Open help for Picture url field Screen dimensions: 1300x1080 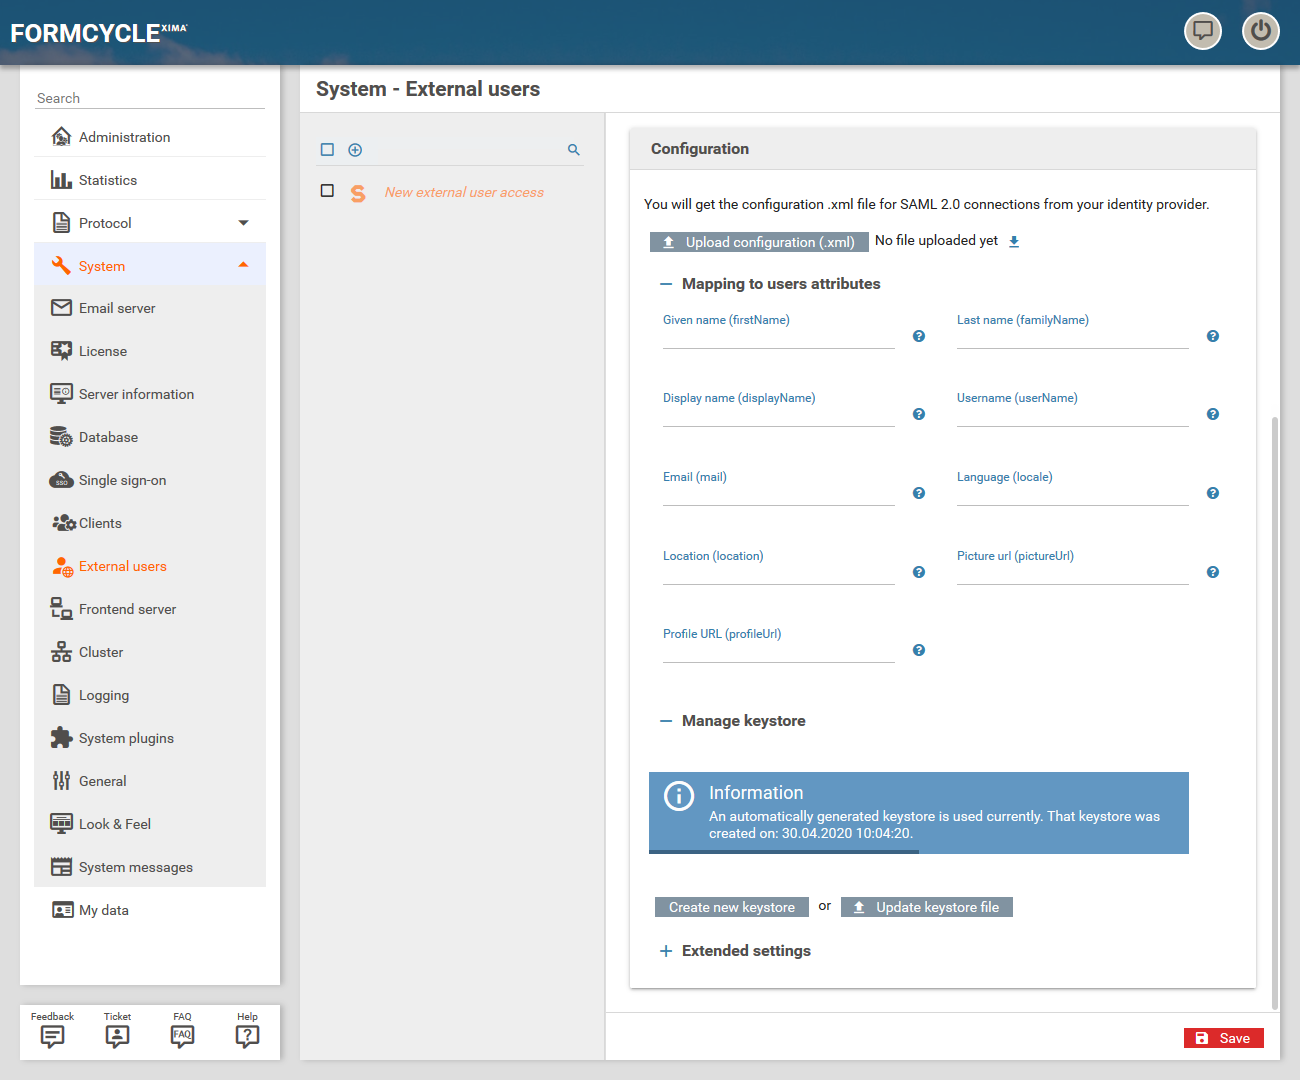pos(1212,572)
